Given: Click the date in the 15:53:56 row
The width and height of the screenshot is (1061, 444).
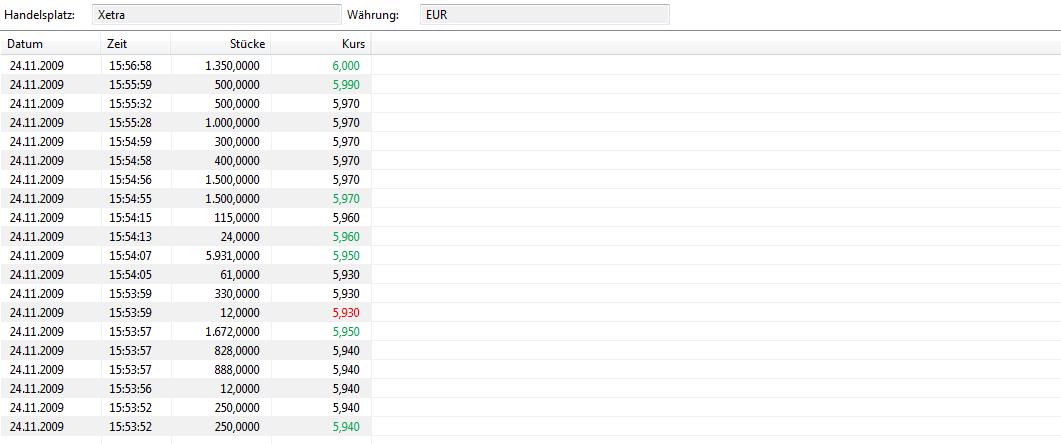Looking at the screenshot, I should tap(37, 388).
